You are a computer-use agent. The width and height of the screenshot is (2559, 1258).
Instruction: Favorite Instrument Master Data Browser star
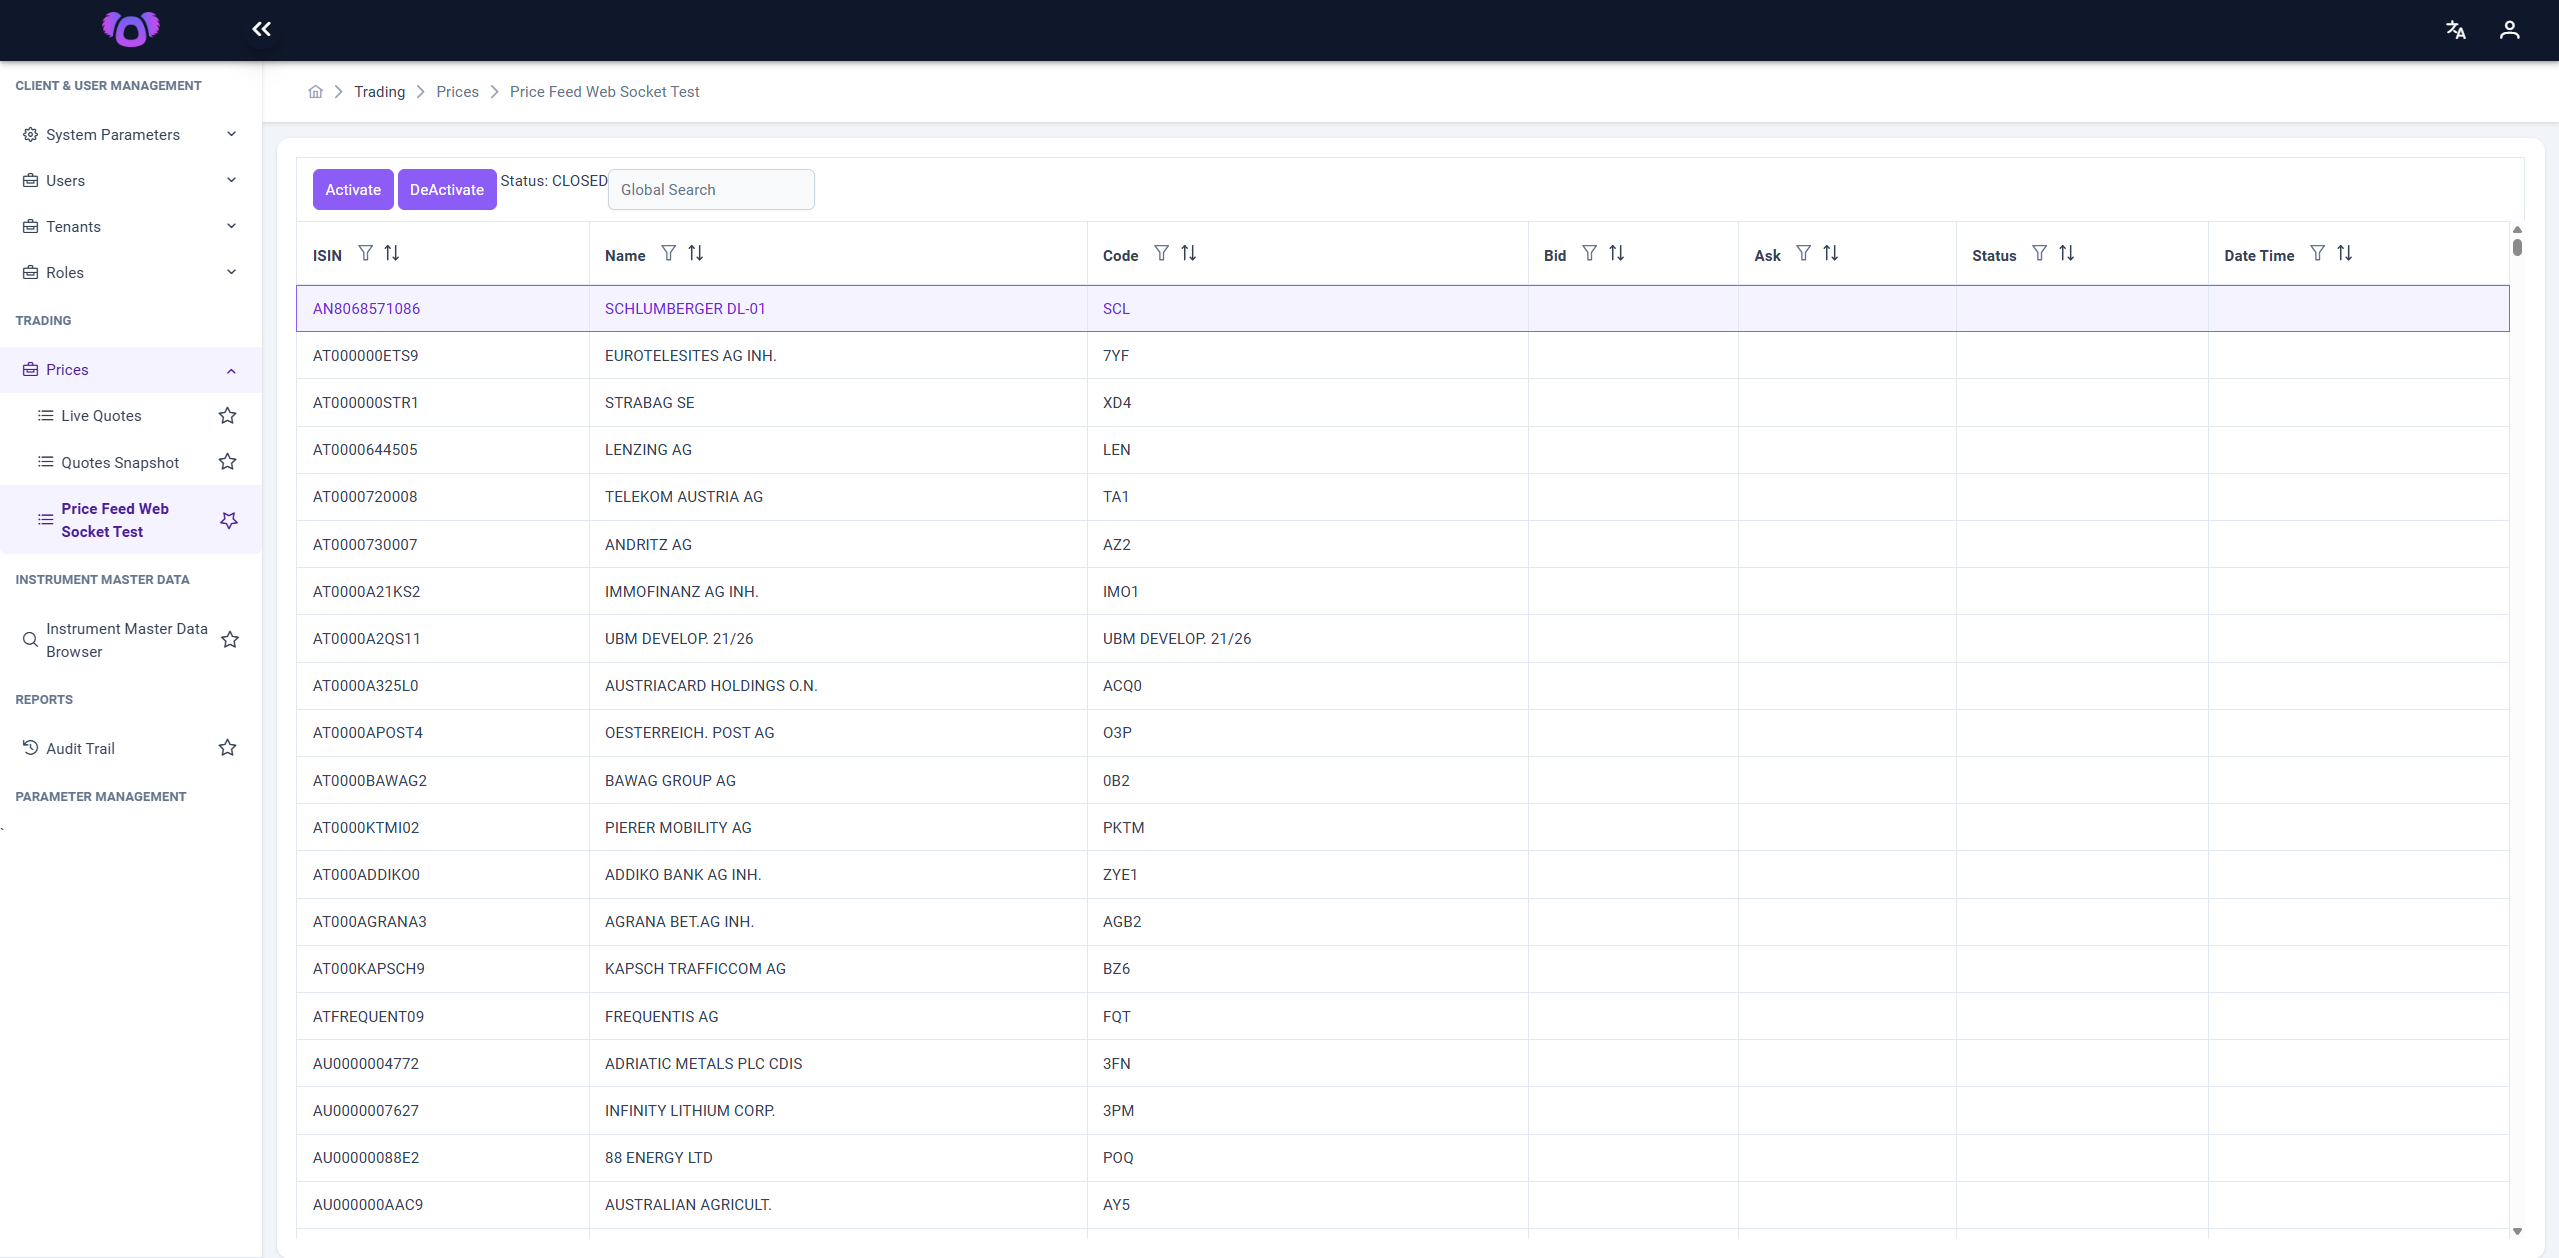tap(230, 640)
